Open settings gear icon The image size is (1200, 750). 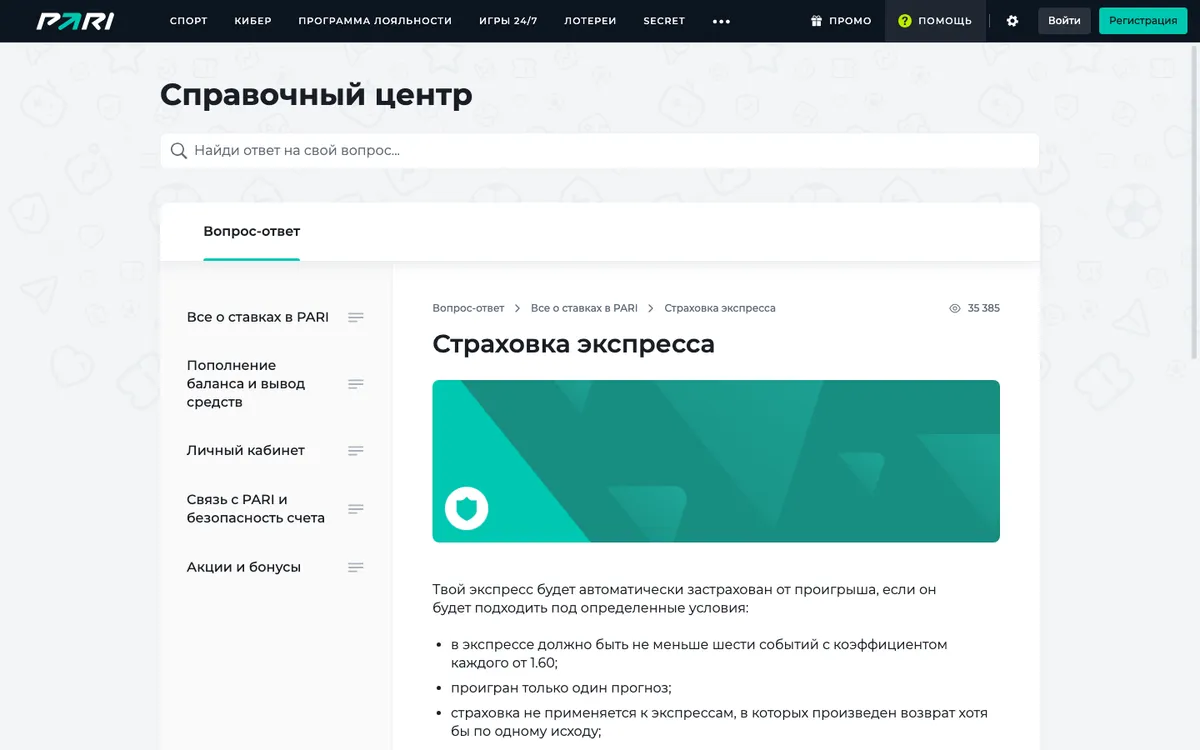[x=1012, y=21]
